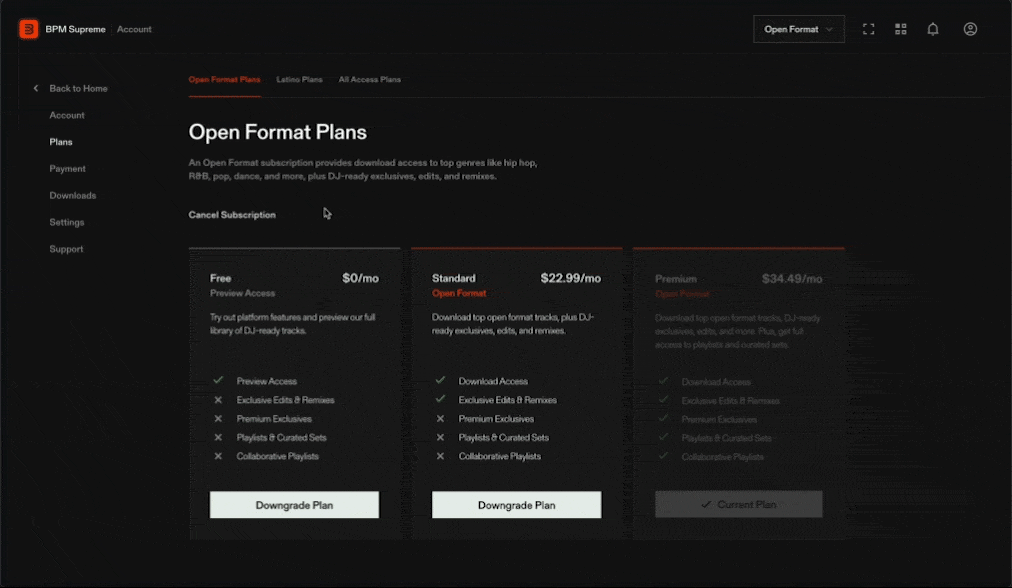
Task: Open the Open Format library dropdown
Action: [799, 29]
